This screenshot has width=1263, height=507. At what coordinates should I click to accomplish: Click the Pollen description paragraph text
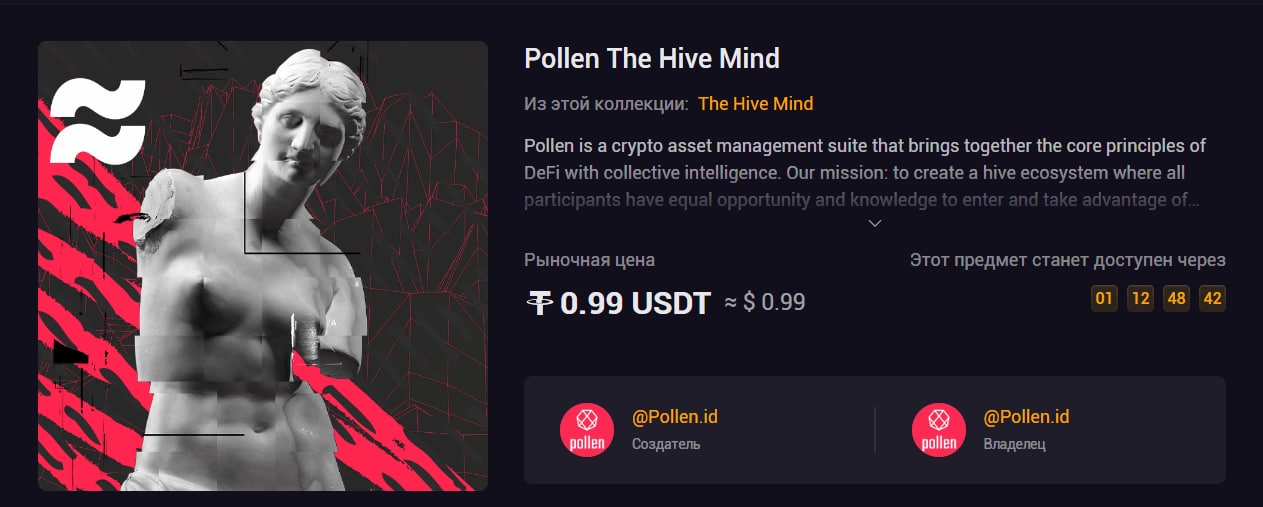point(865,172)
